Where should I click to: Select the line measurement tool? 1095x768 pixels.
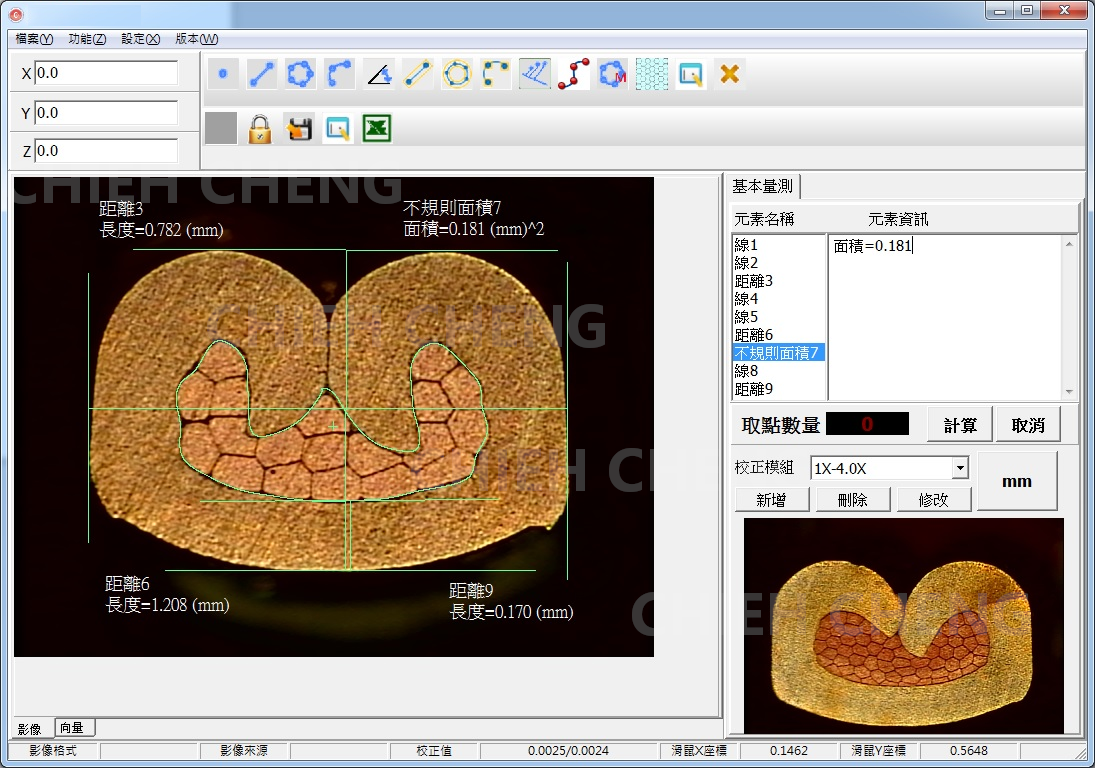262,74
